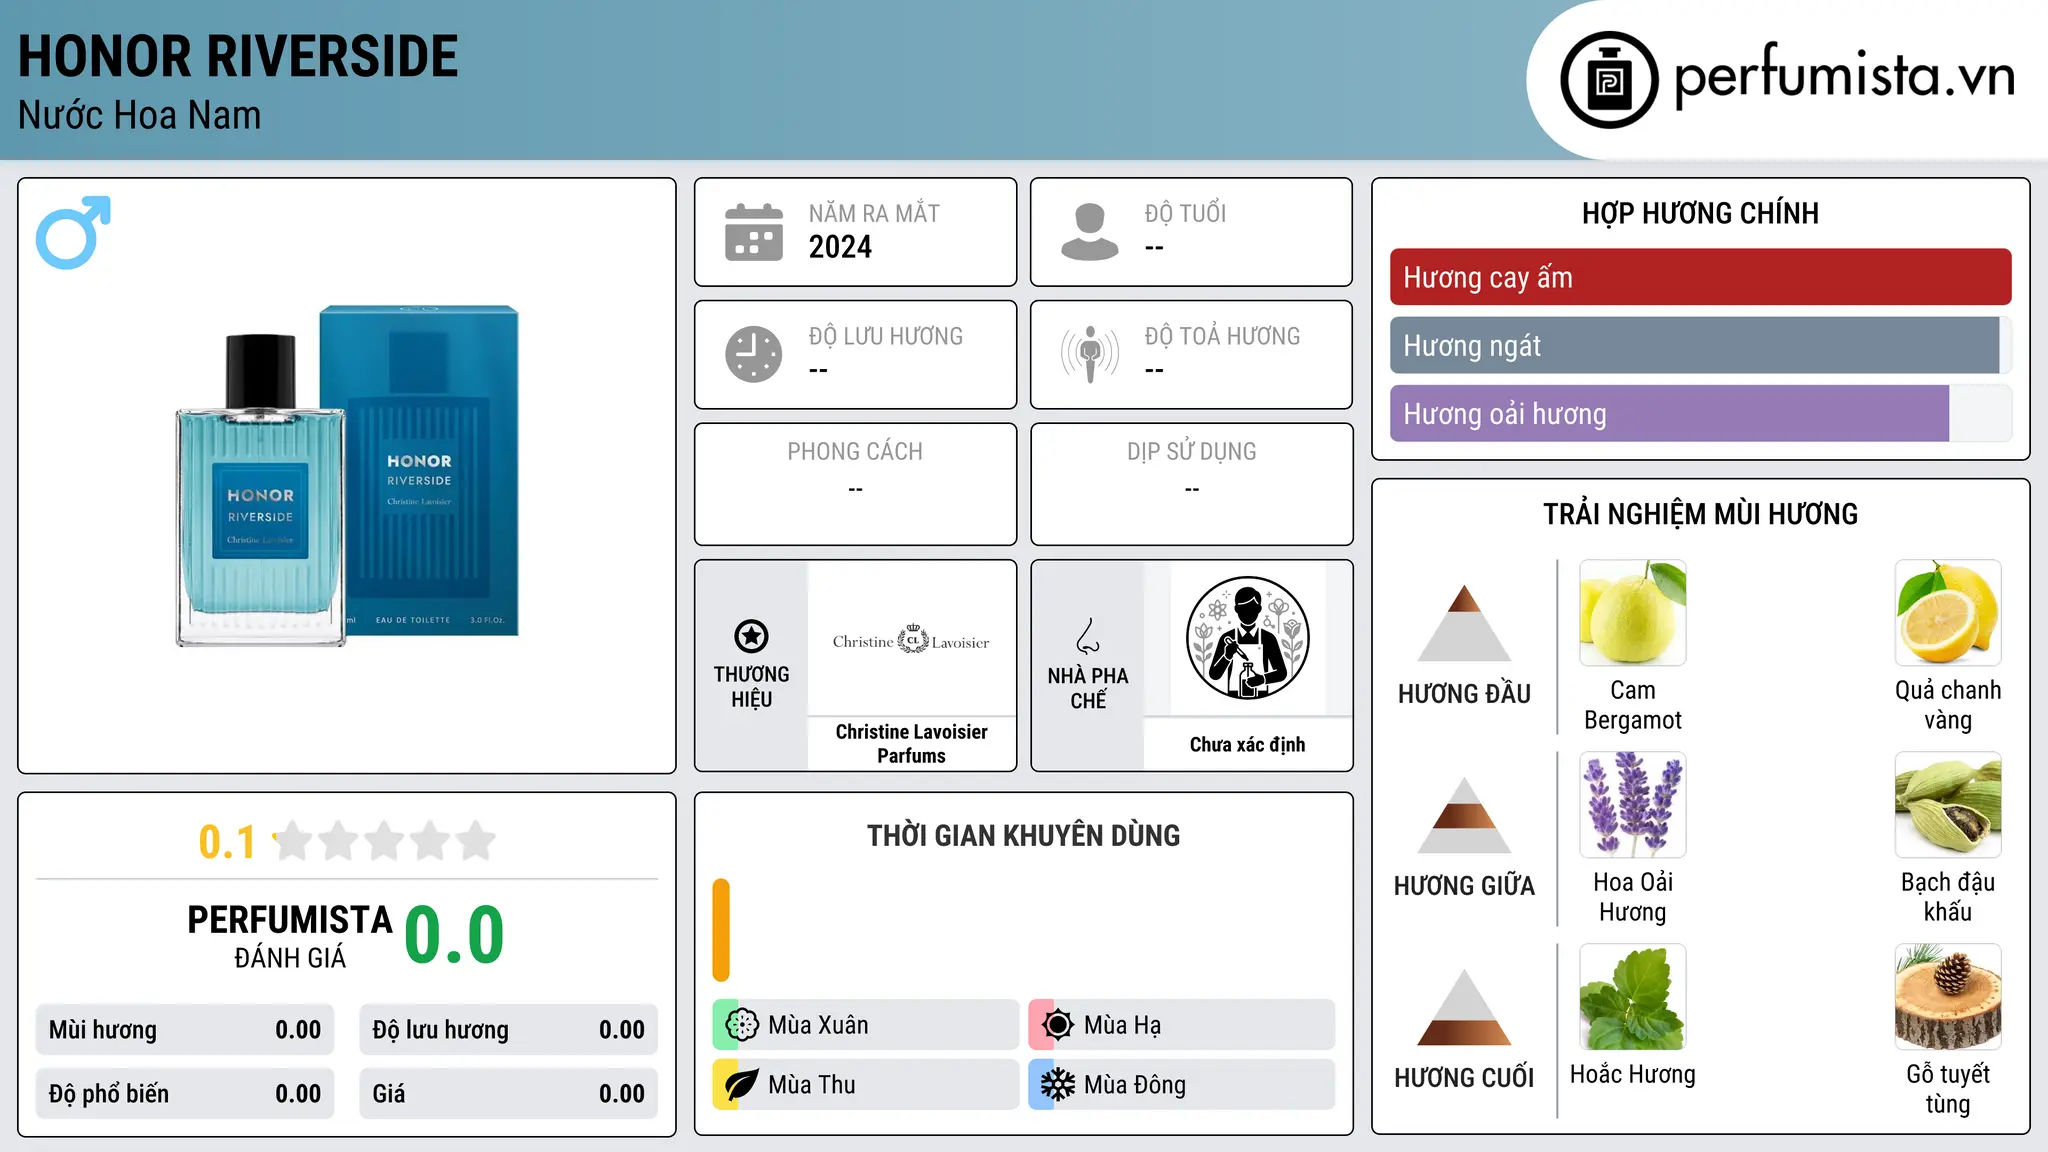This screenshot has height=1152, width=2048.
Task: Click the perfumista.vn site name
Action: [x=1844, y=76]
